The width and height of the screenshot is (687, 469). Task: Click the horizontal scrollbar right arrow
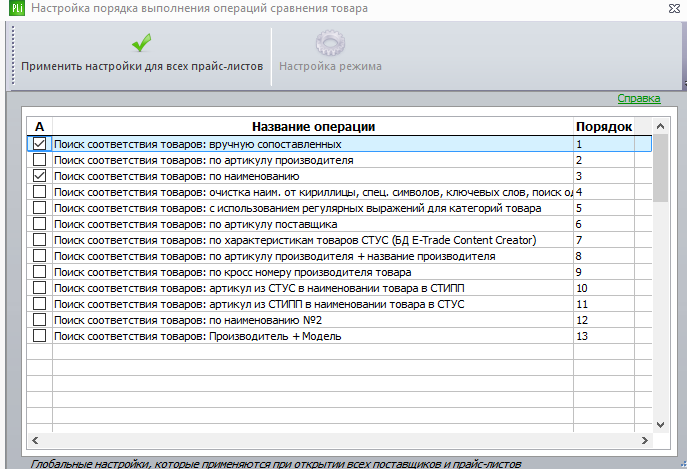point(645,441)
